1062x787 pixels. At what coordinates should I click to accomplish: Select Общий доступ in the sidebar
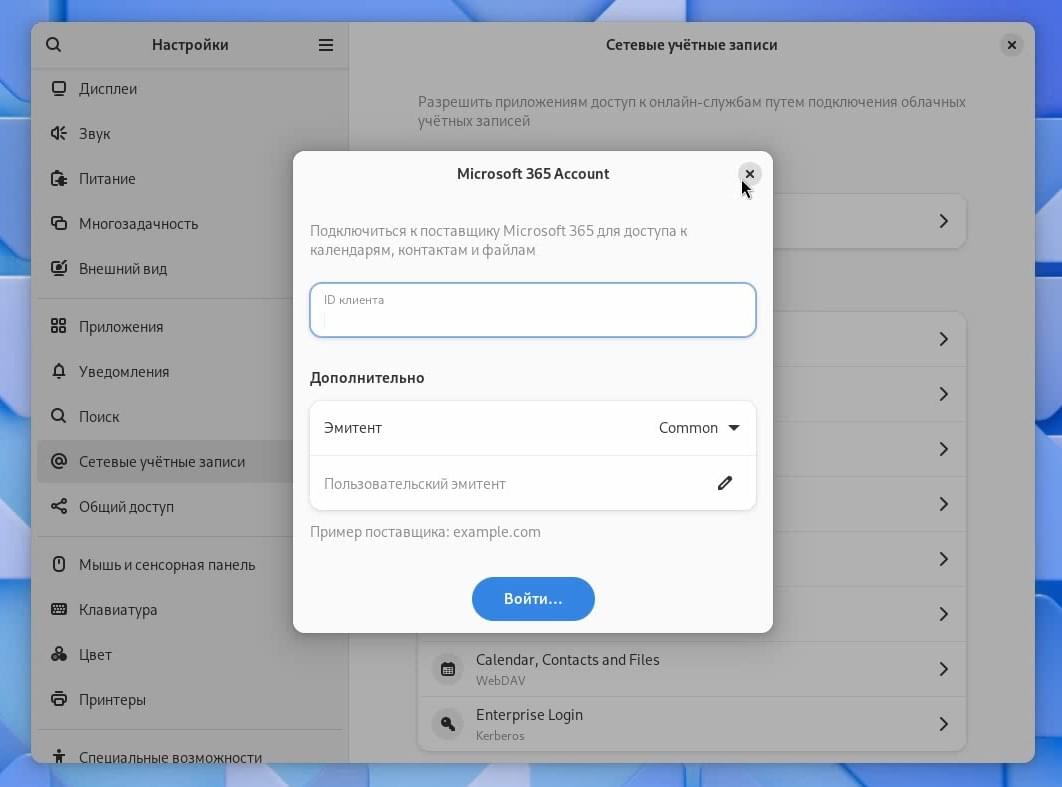click(x=190, y=506)
